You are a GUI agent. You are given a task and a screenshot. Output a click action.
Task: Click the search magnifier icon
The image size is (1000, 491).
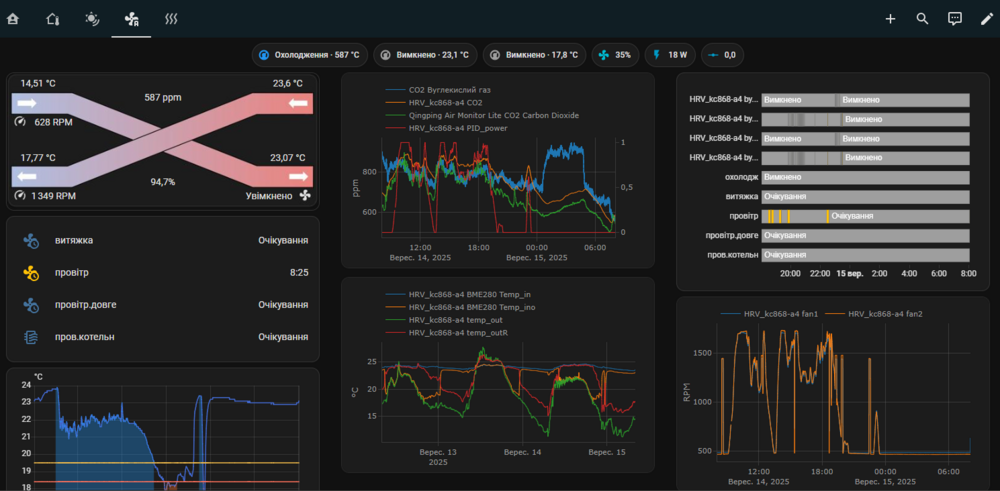point(922,18)
